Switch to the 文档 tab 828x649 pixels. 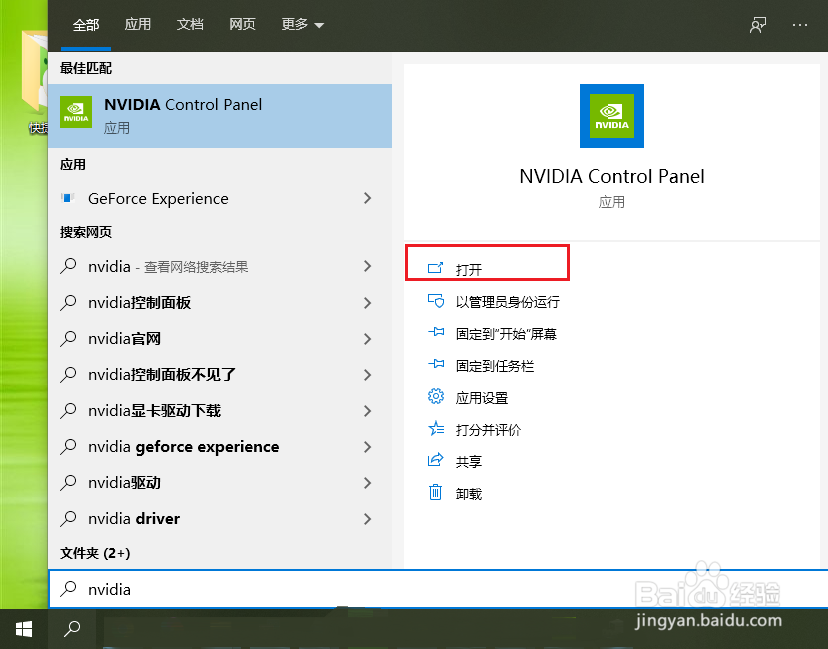tap(190, 25)
